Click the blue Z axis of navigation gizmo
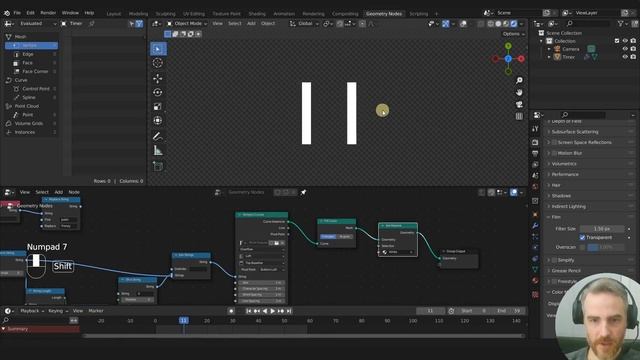This screenshot has height=360, width=640. click(508, 59)
